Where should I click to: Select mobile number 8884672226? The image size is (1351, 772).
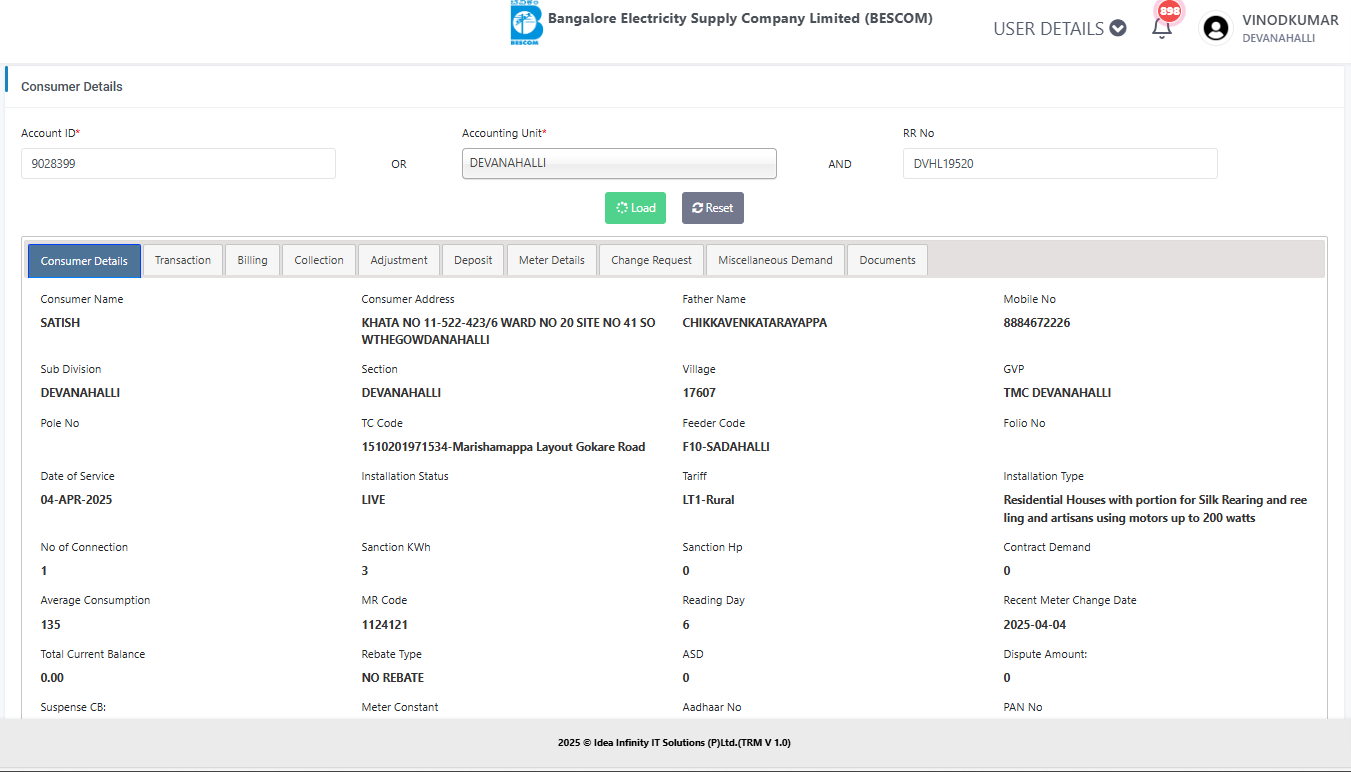[x=1037, y=323]
